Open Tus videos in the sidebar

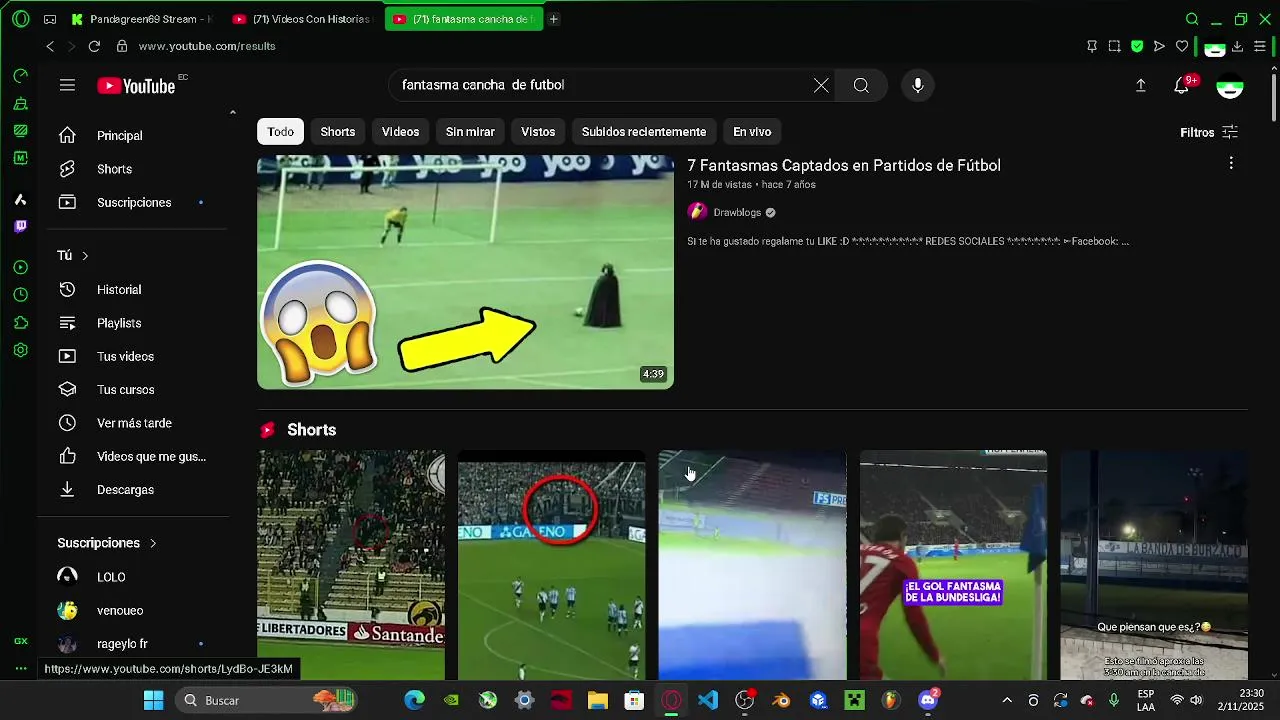(134, 357)
